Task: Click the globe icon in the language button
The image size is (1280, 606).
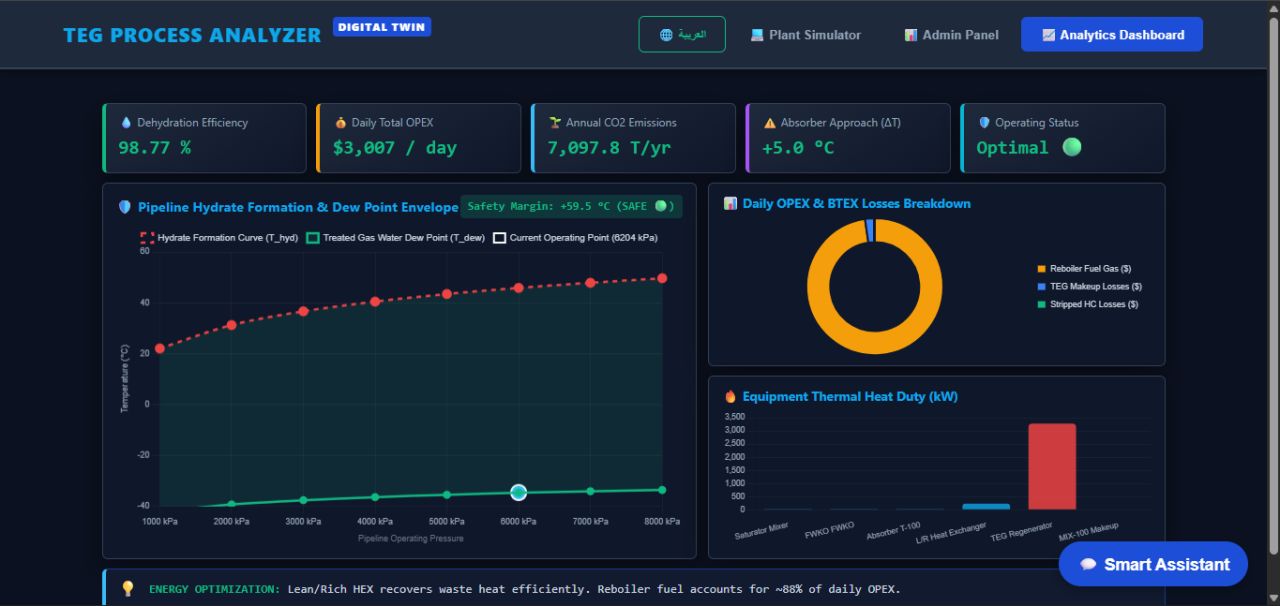Action: coord(666,35)
